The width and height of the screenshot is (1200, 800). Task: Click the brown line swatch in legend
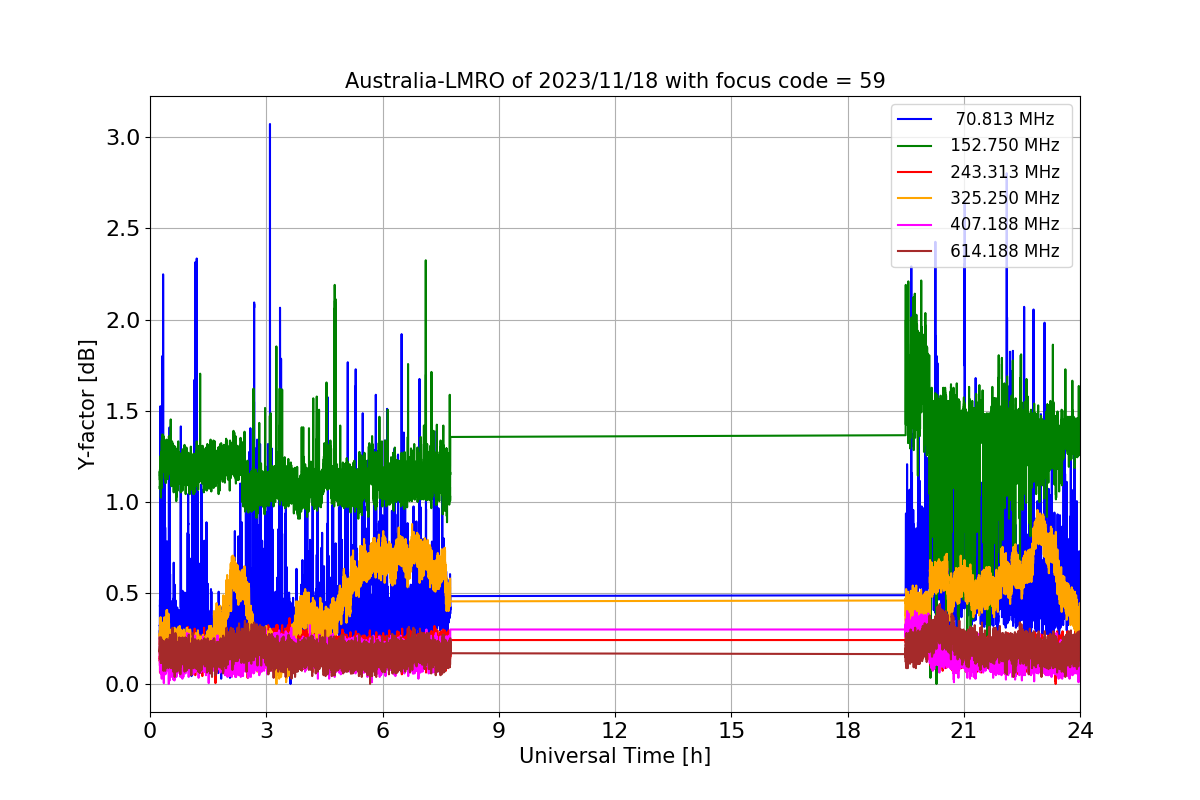click(915, 251)
